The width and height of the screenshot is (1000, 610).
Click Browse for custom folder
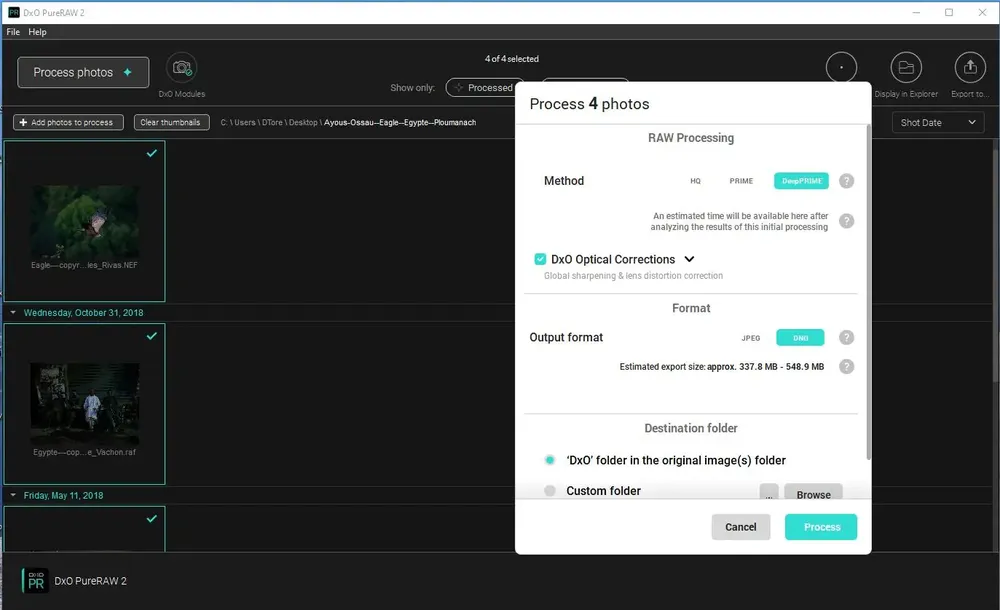point(813,493)
